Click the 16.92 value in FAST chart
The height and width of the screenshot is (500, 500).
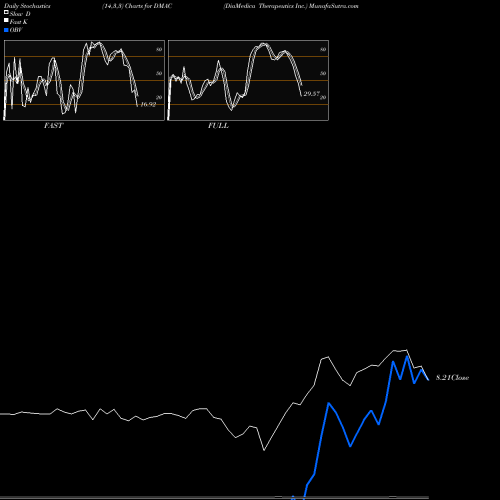click(x=148, y=104)
